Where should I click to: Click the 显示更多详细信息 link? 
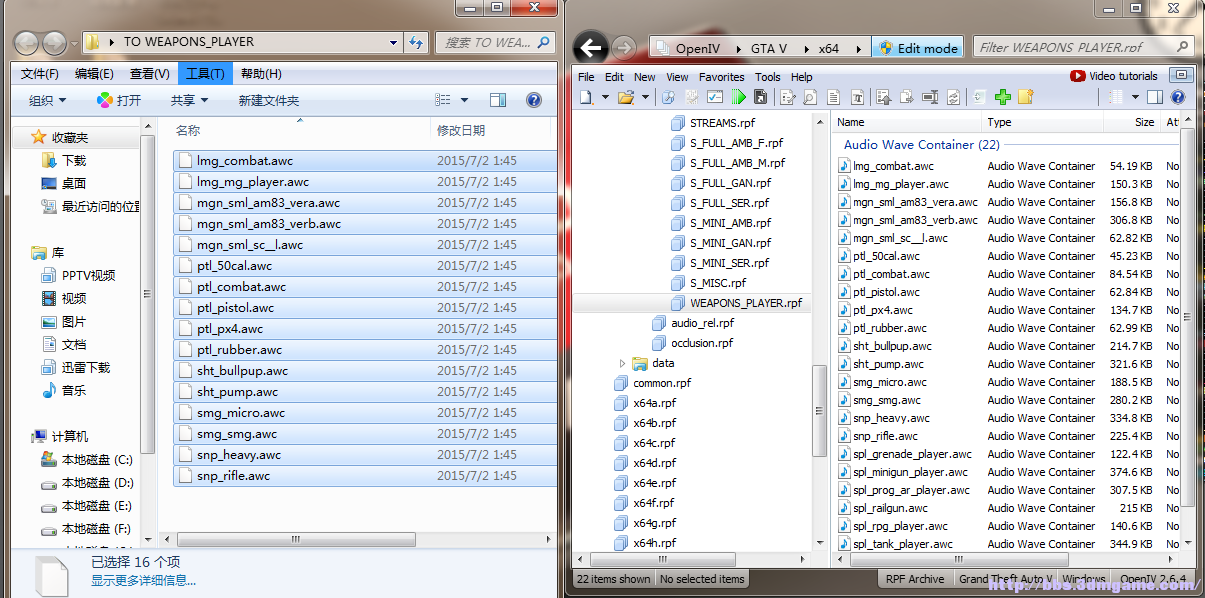[x=143, y=580]
